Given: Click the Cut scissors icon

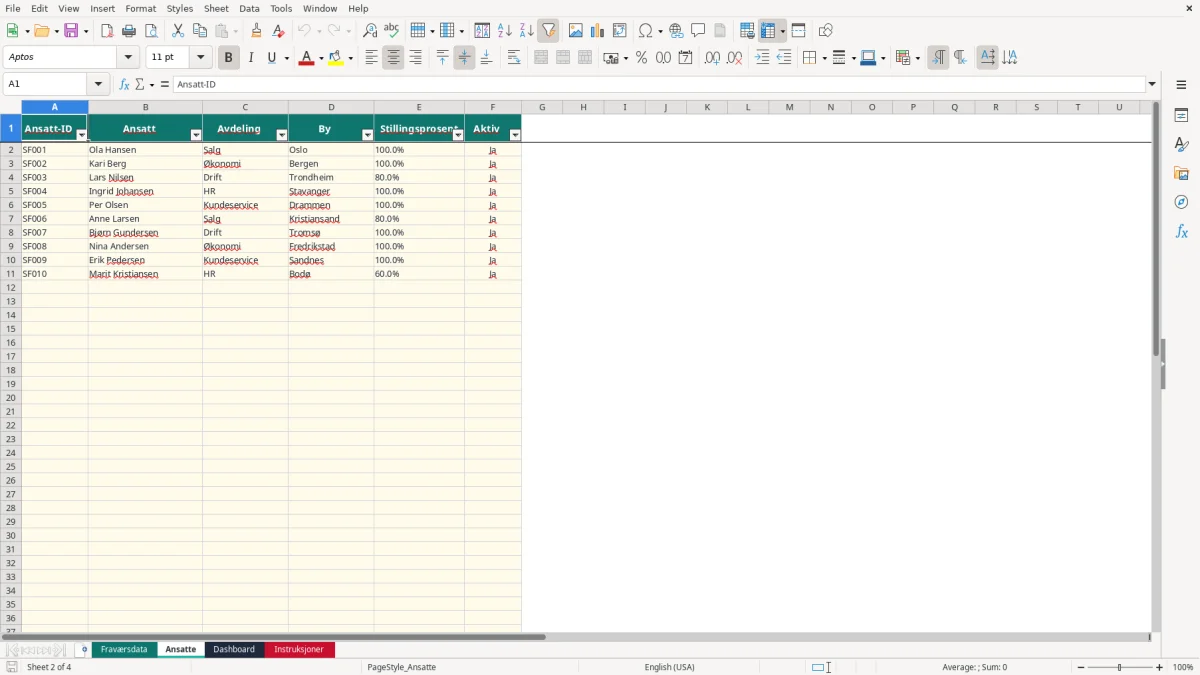Looking at the screenshot, I should (x=178, y=31).
